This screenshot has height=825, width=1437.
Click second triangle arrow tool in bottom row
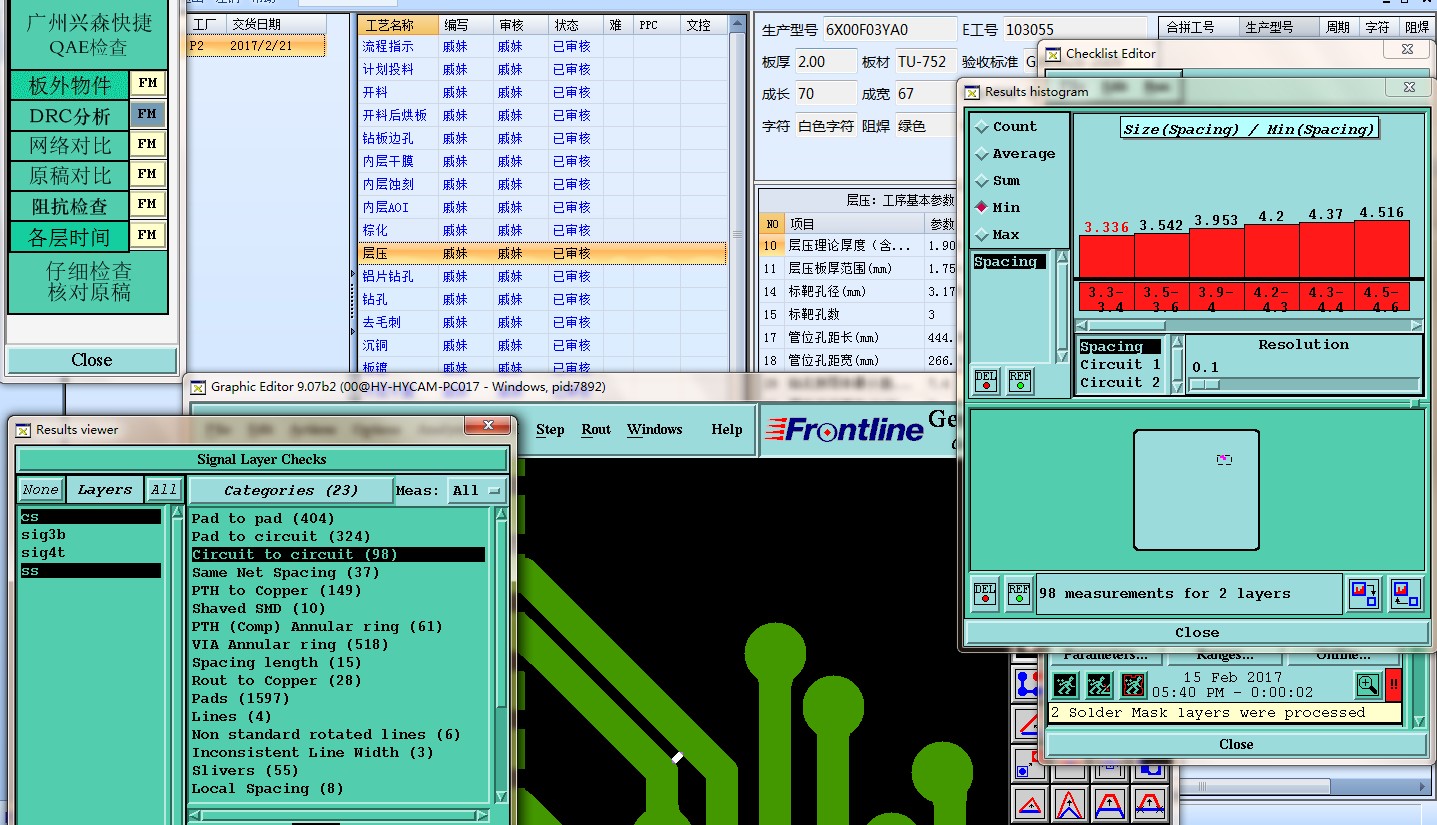(x=1070, y=804)
